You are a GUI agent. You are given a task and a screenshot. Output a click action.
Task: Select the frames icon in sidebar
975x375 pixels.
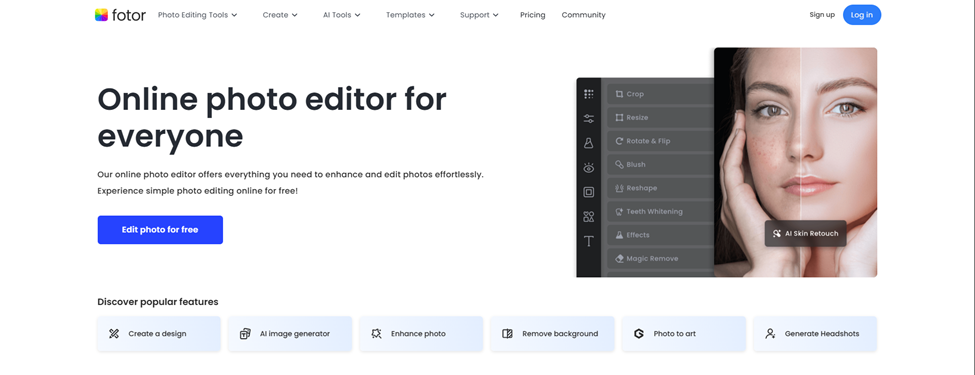click(588, 192)
